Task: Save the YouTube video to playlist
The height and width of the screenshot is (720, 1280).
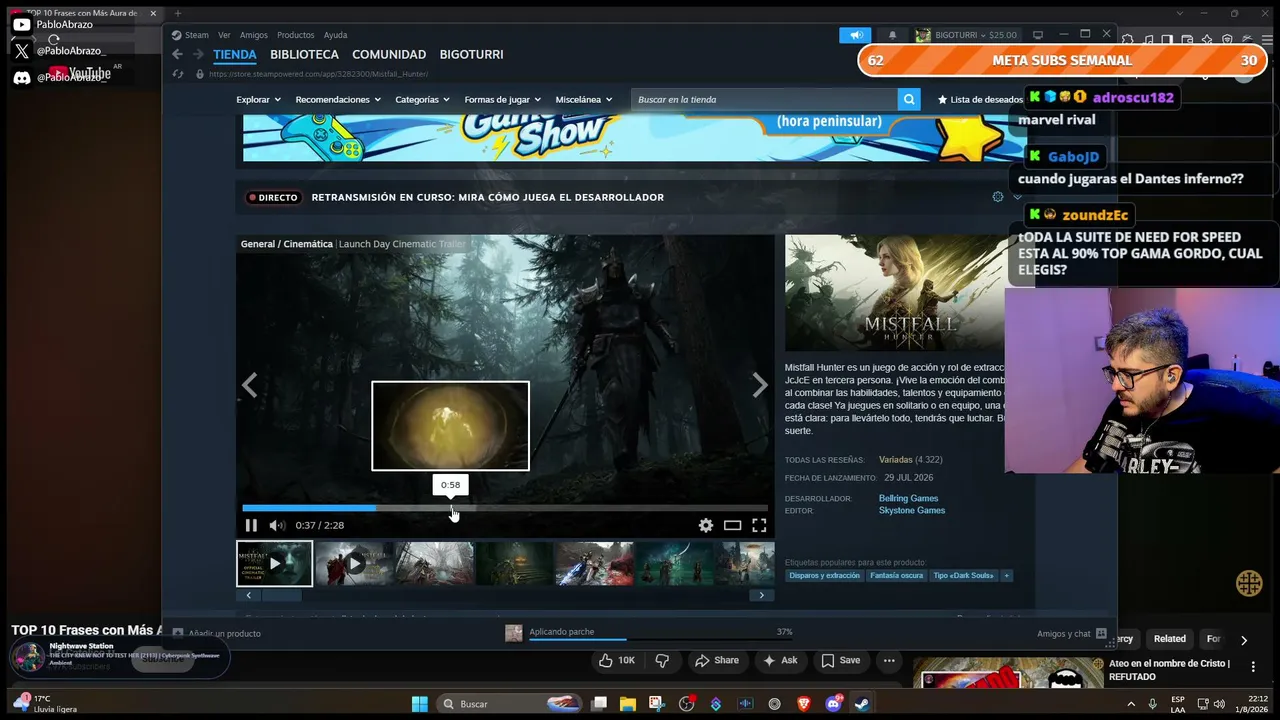Action: 841,661
